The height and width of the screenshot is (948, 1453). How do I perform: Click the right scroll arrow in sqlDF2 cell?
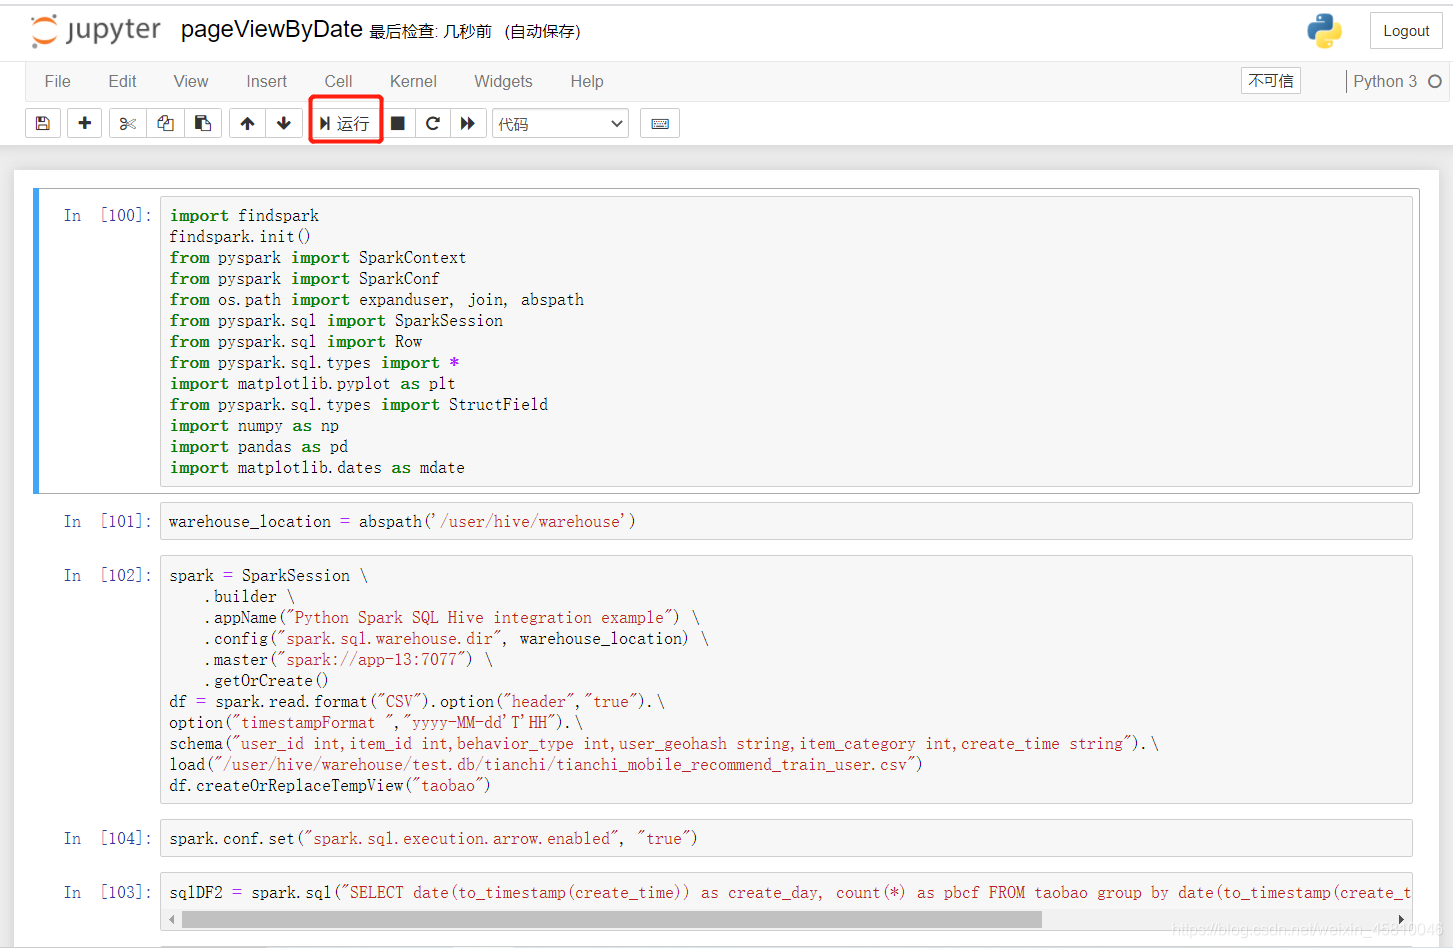[1401, 919]
